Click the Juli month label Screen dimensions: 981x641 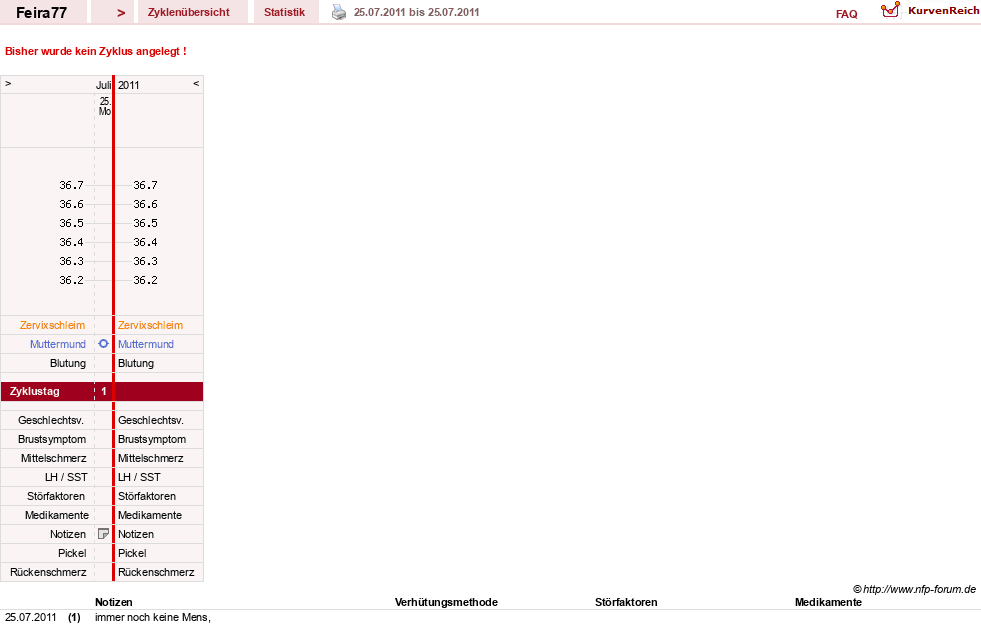click(103, 85)
